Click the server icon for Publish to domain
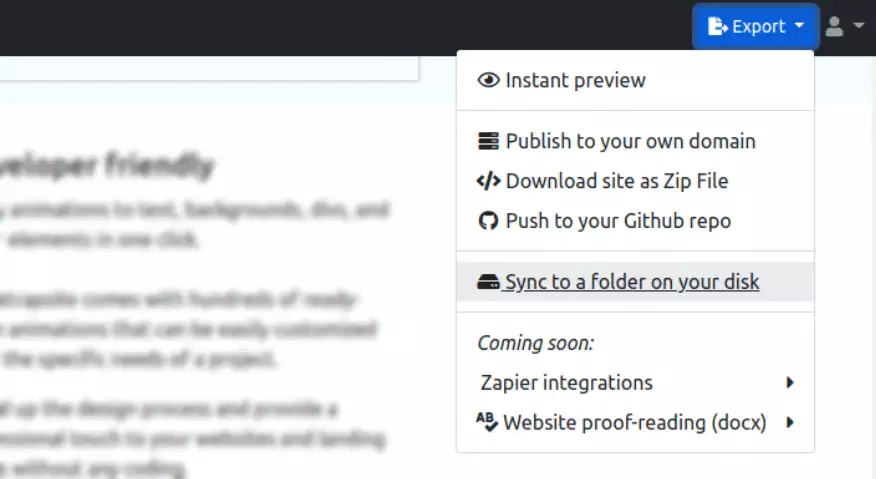 pos(488,142)
